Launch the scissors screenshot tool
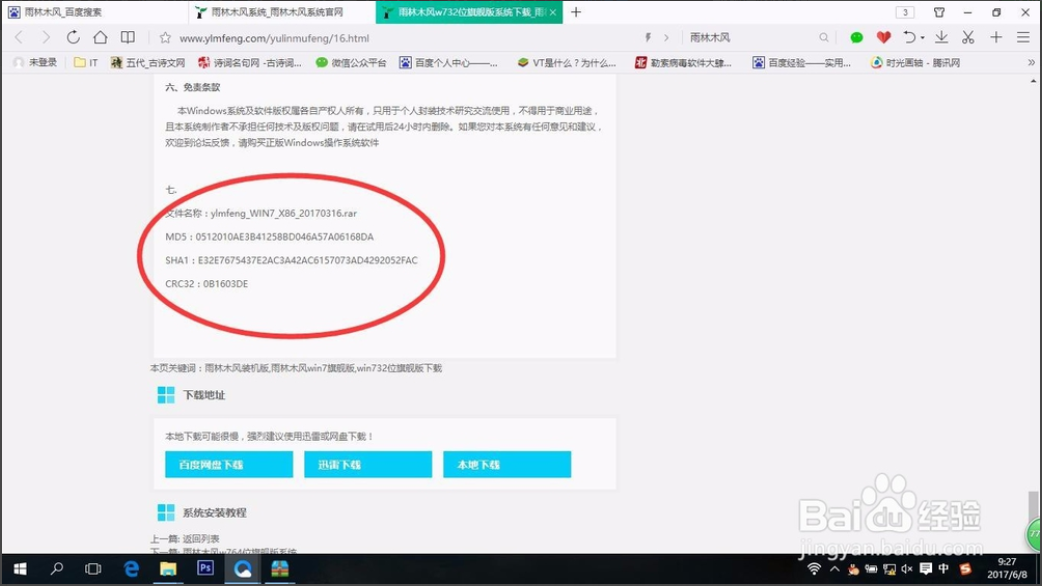This screenshot has height=586, width=1042. coord(968,38)
